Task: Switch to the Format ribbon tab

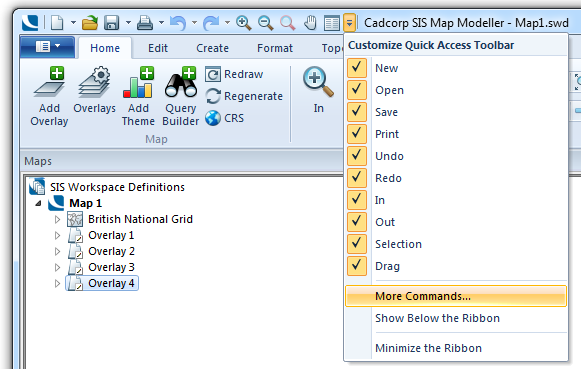Action: click(275, 48)
